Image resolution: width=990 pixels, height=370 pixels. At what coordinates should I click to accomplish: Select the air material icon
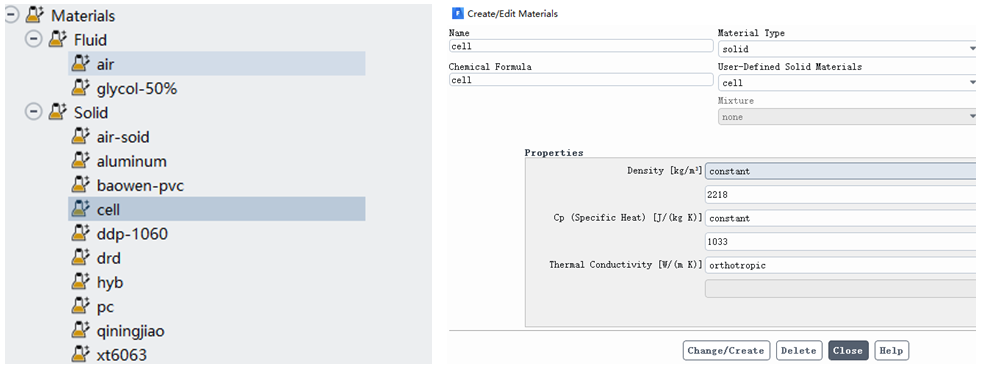[81, 64]
